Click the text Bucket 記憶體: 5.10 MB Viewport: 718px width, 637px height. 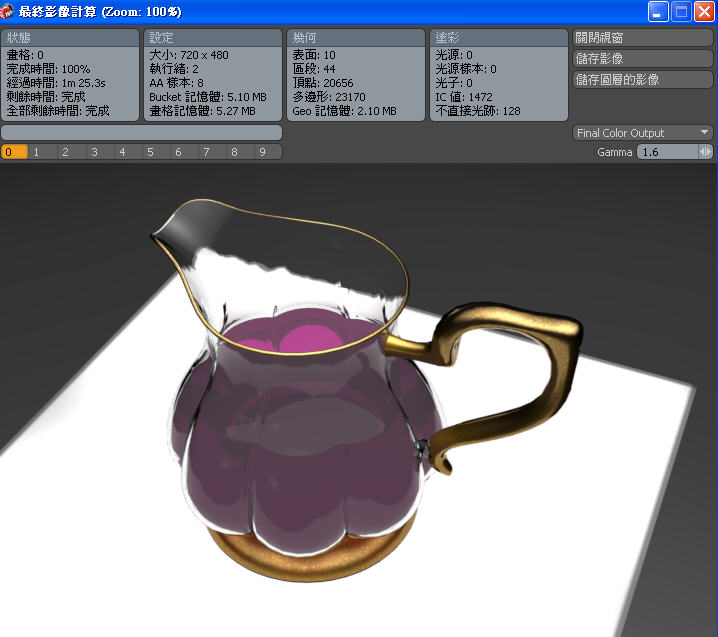pos(208,97)
